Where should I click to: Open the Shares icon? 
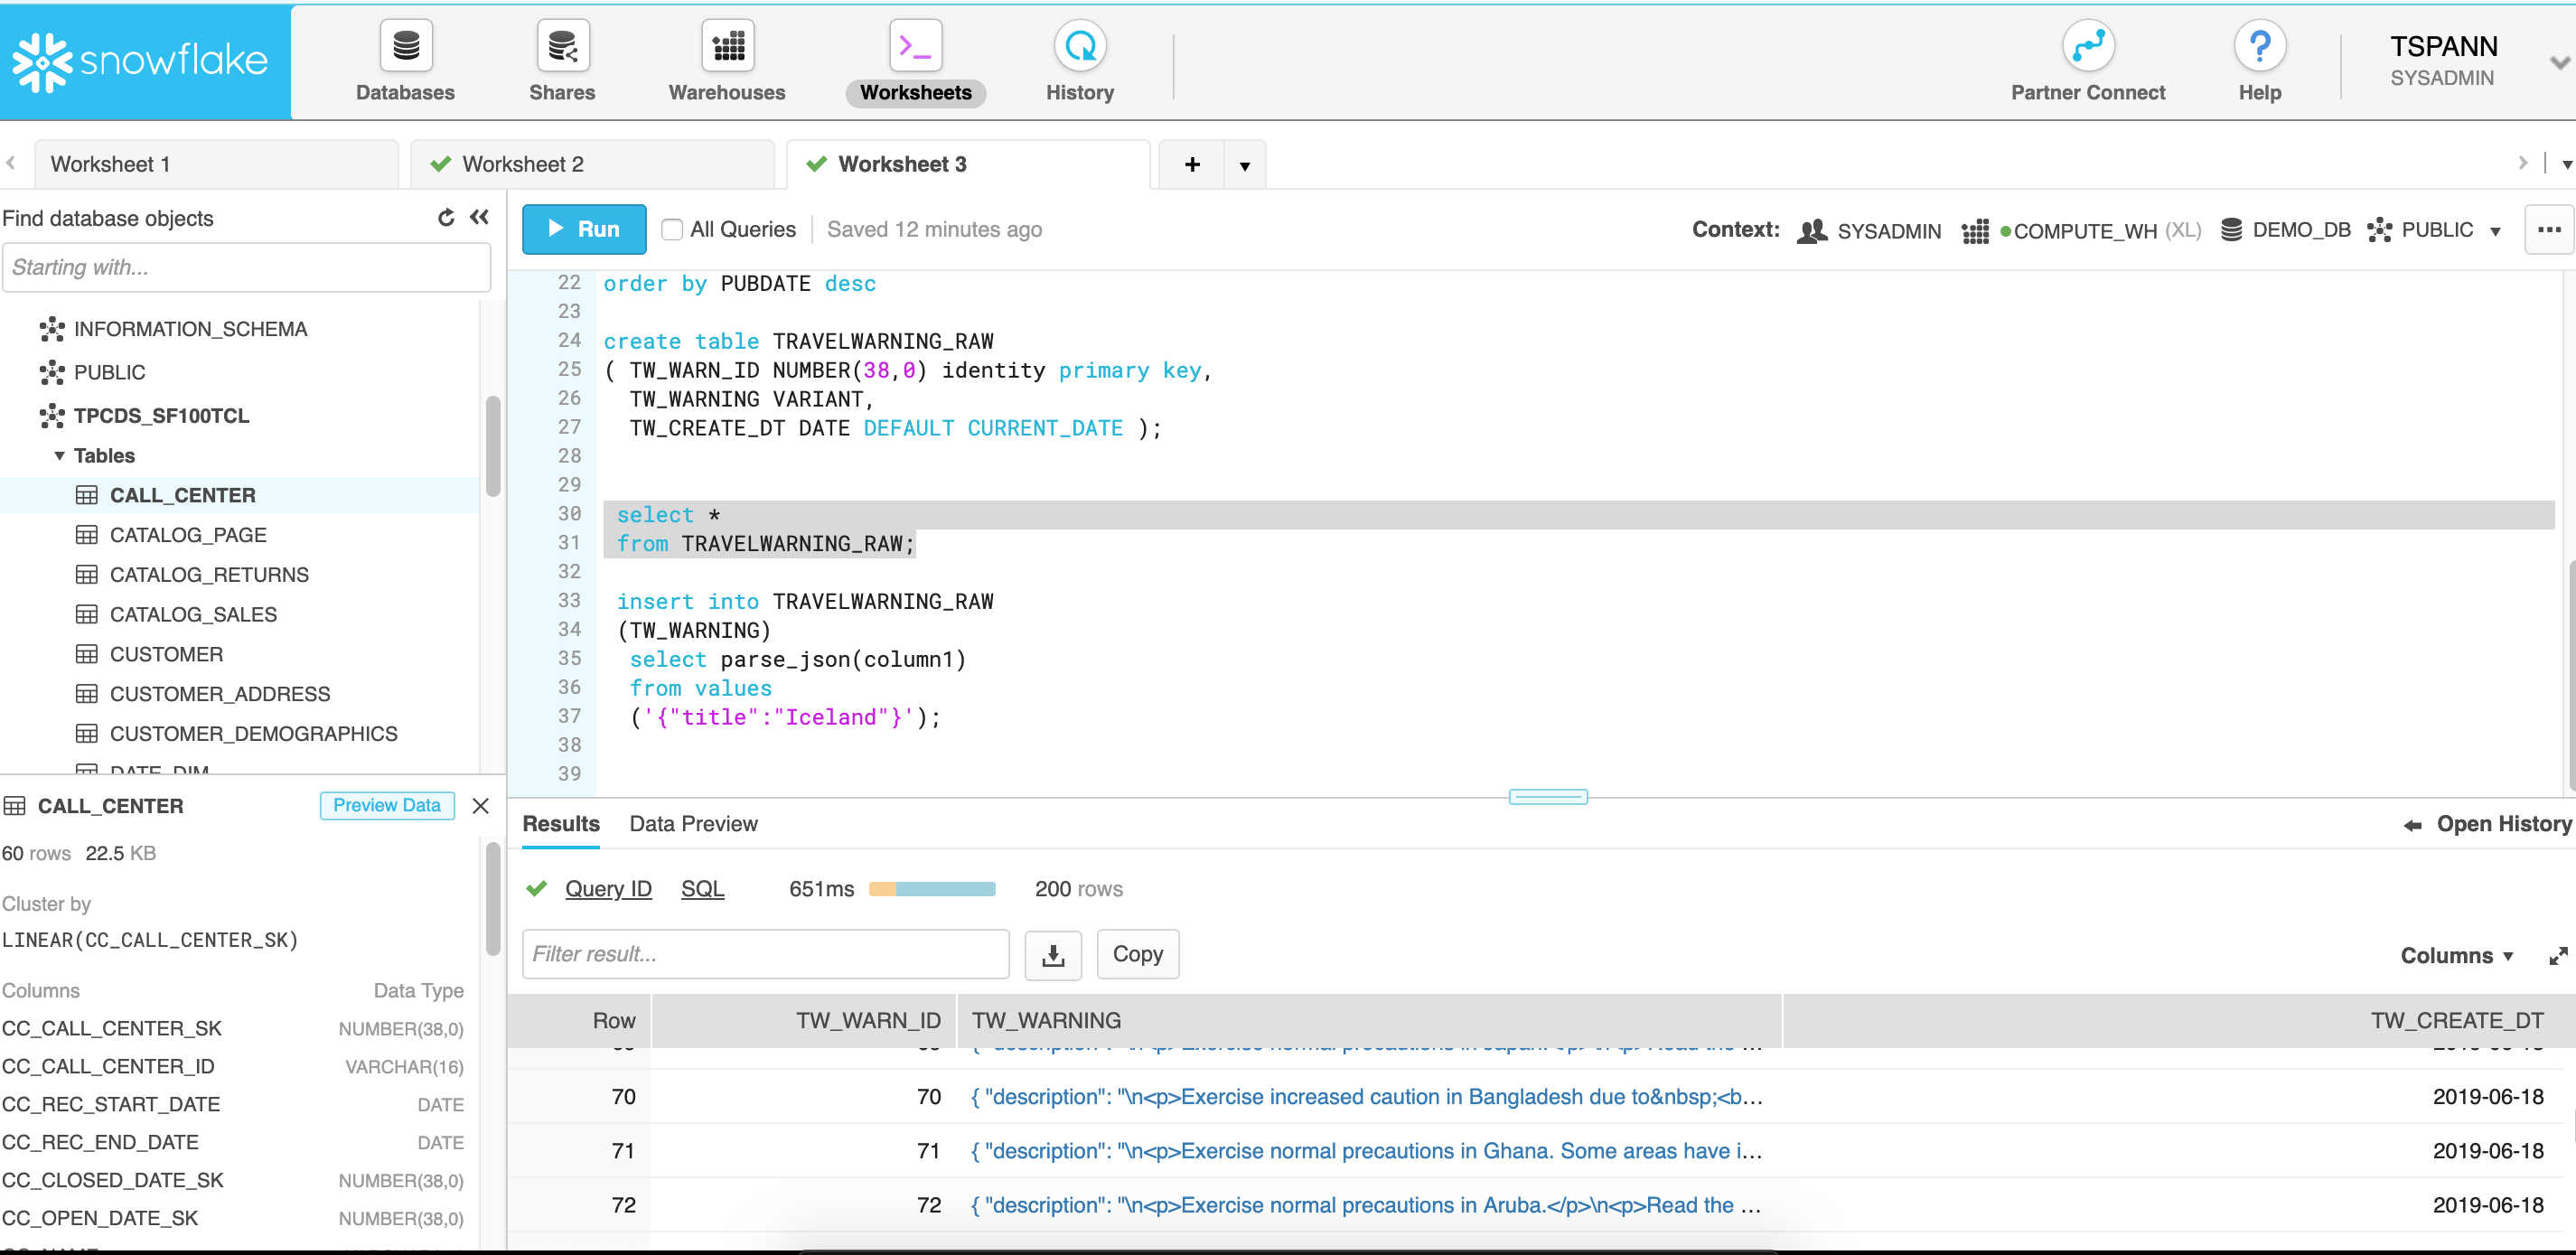pos(562,46)
